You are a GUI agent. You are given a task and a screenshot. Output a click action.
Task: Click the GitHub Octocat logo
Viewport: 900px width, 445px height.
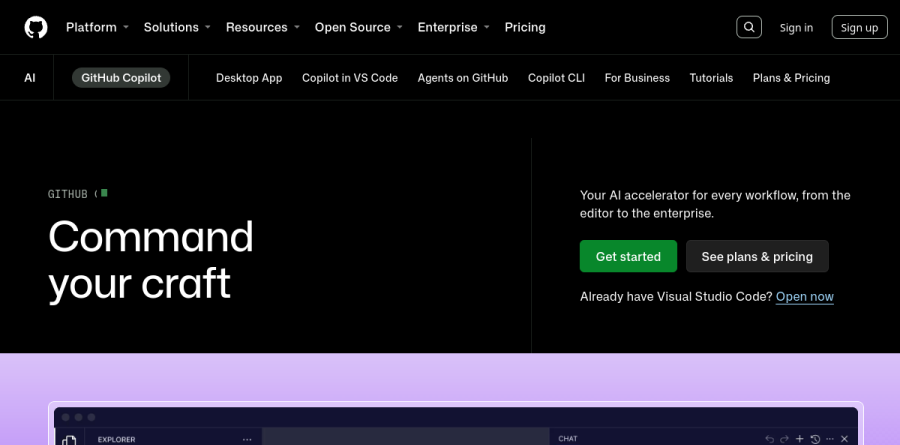(36, 27)
